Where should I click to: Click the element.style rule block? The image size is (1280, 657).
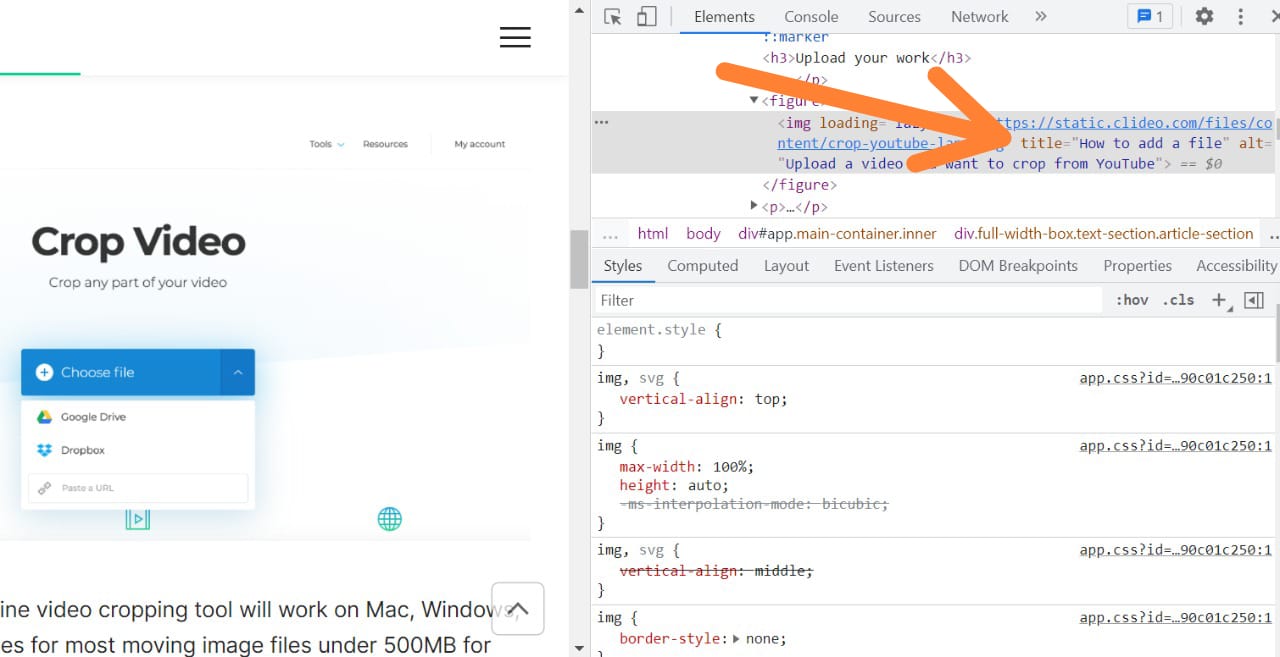[x=935, y=340]
